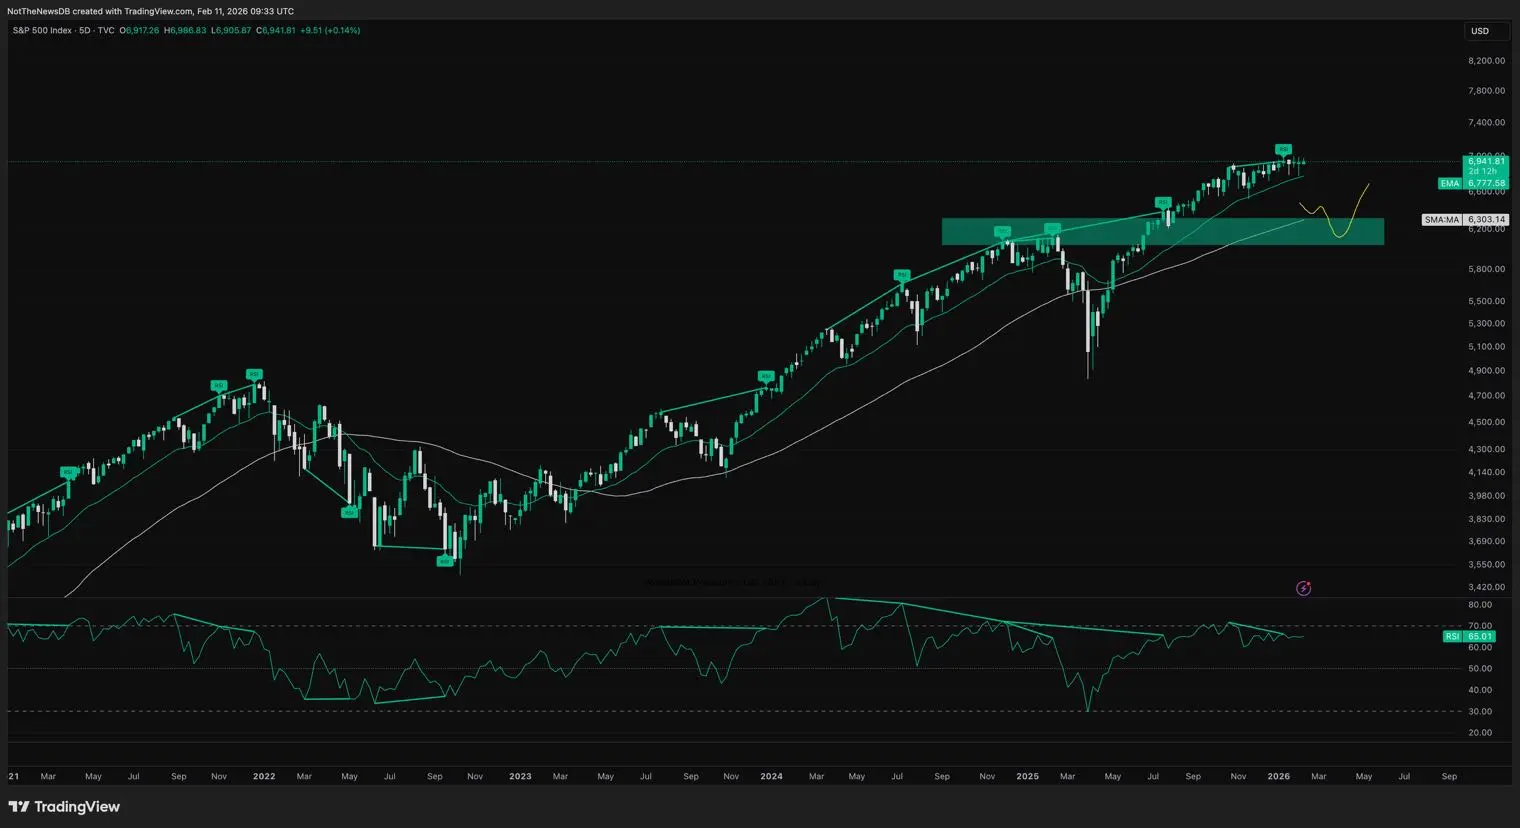Click the 5,800.00 price axis label
Screen dimensions: 1520x828
tap(1486, 269)
